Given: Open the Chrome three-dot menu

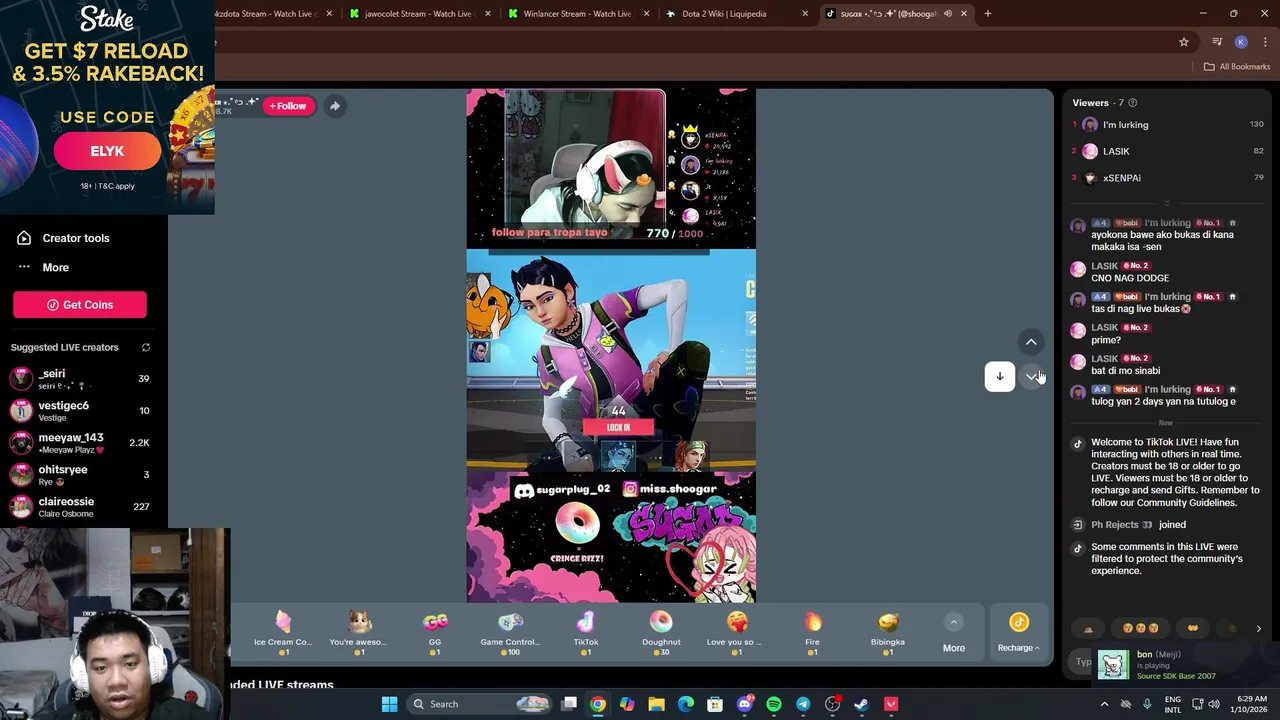Looking at the screenshot, I should 1265,42.
